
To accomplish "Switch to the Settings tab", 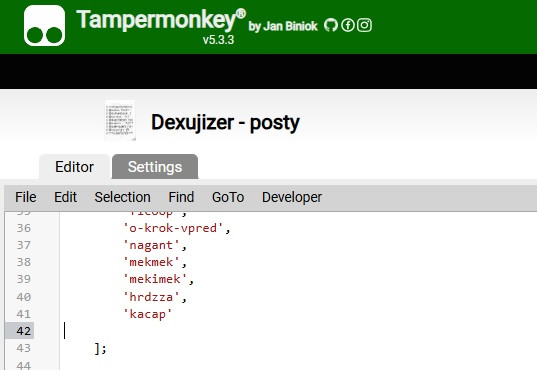I will click(155, 167).
